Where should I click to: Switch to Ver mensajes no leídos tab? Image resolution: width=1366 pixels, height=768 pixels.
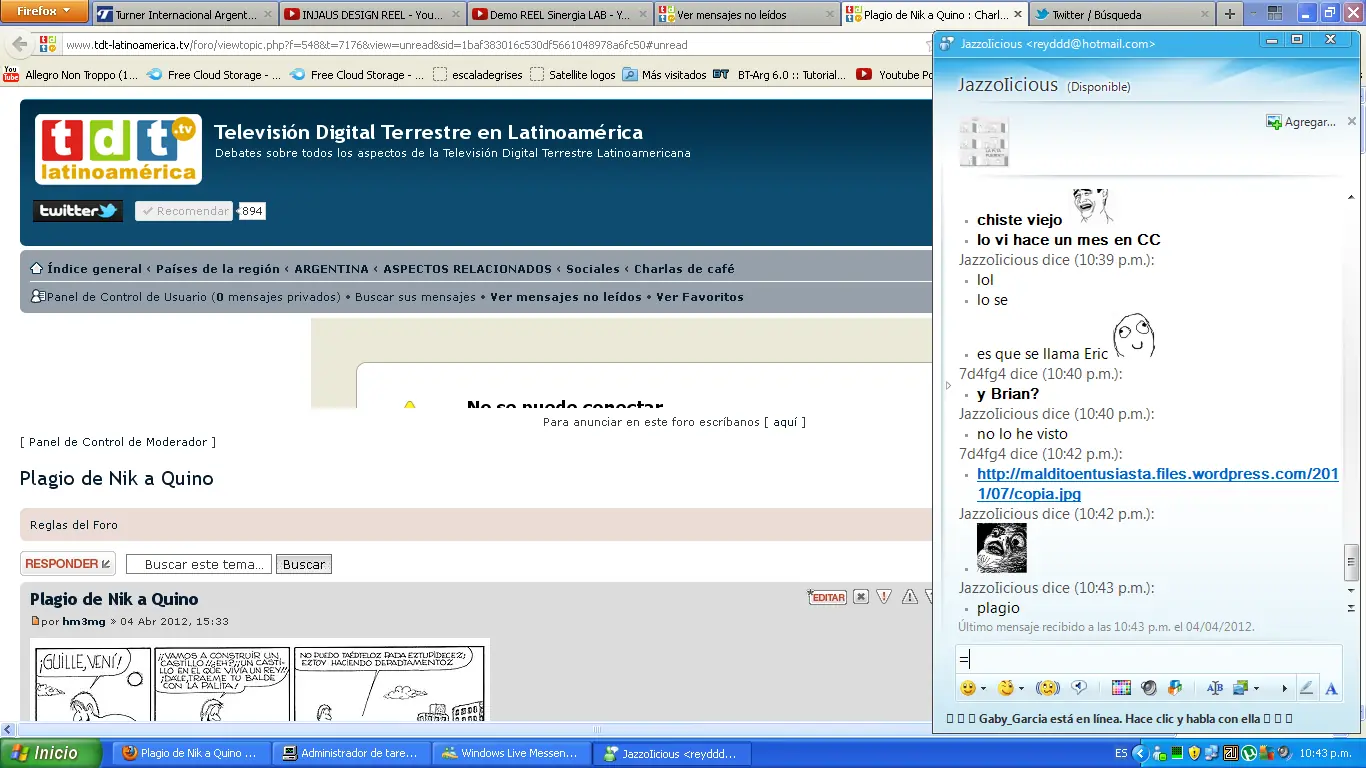click(x=746, y=15)
